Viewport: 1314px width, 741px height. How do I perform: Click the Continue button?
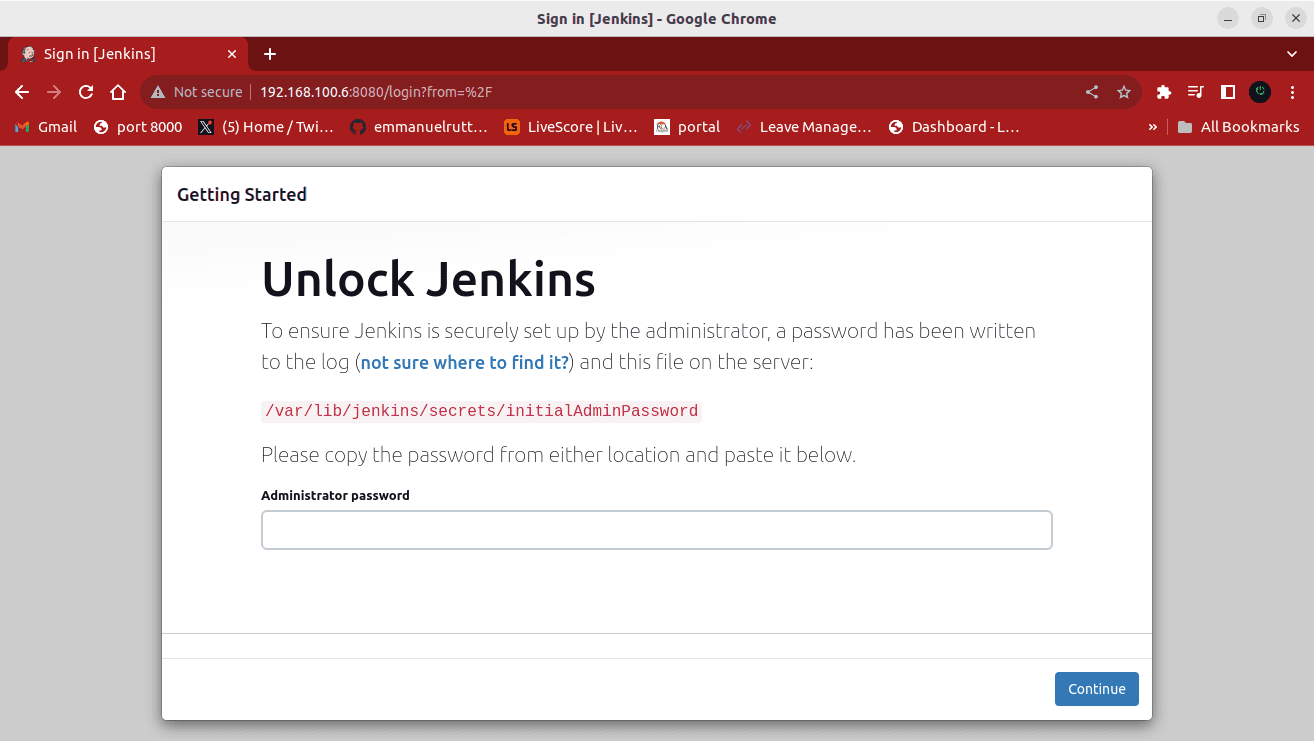point(1096,689)
